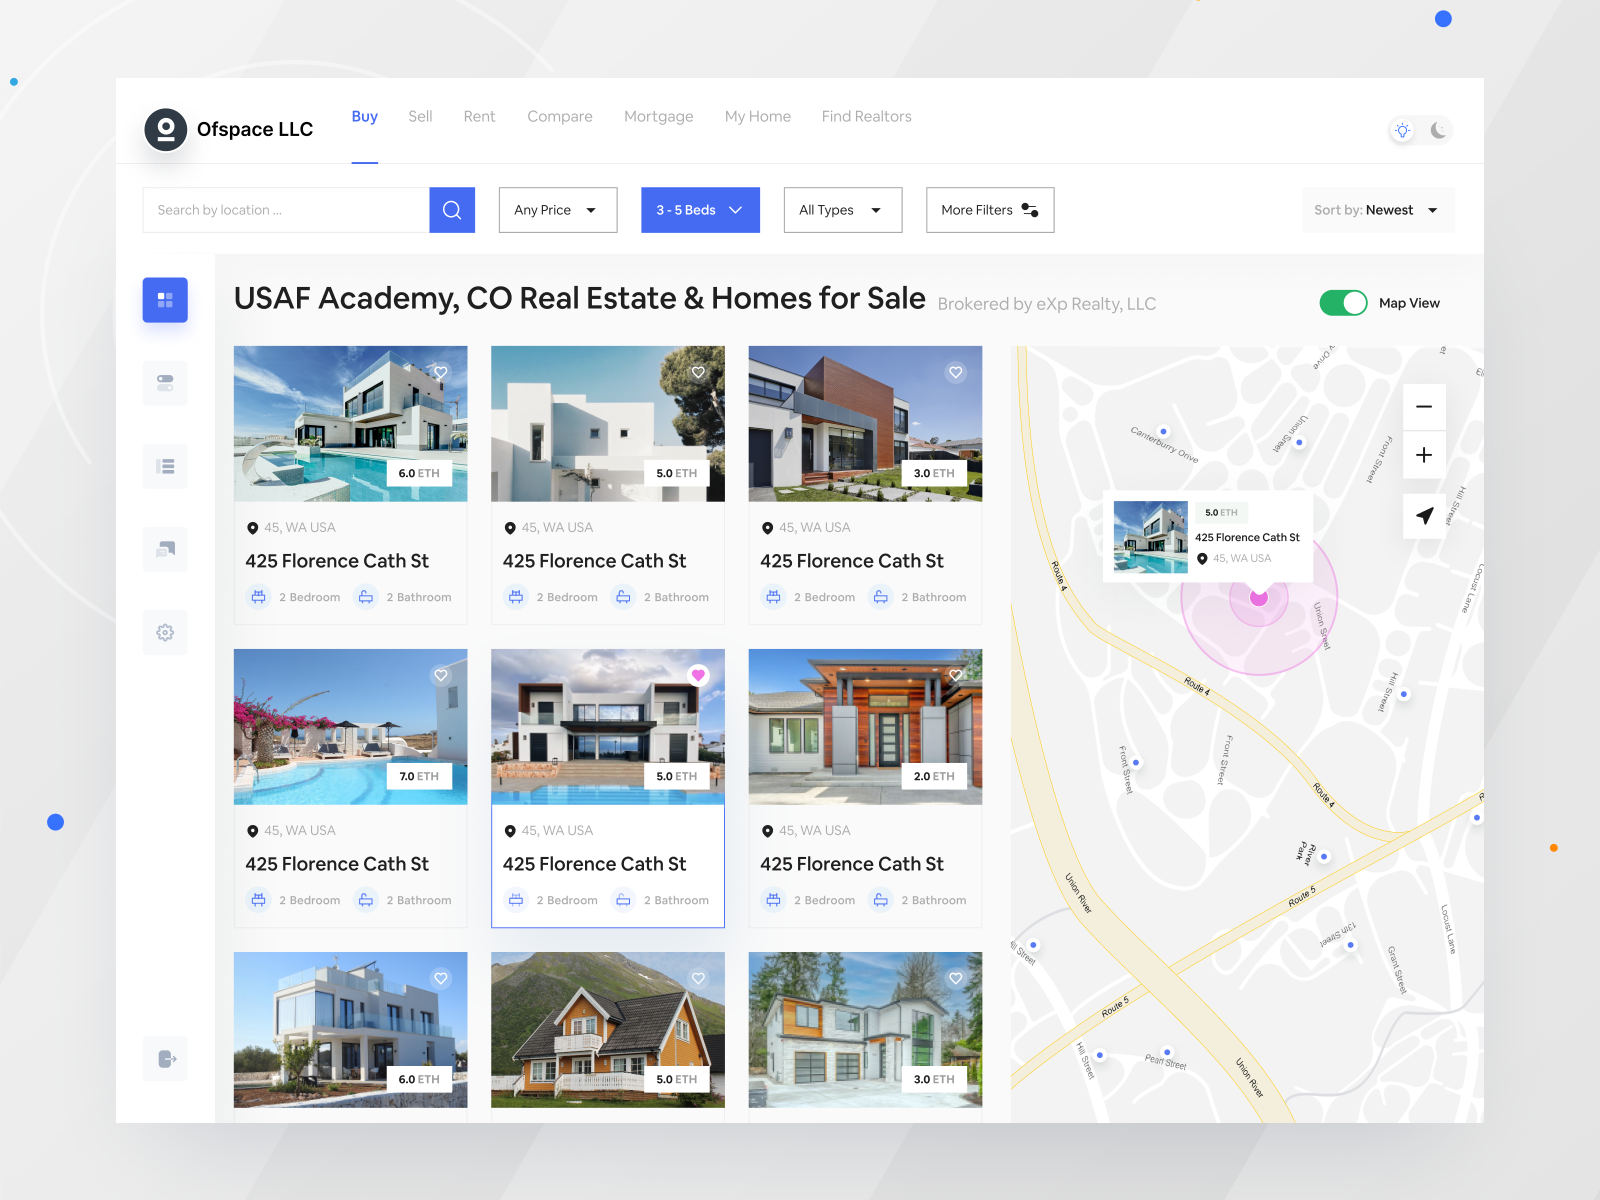Open the Mortgage menu item
Screen dimensions: 1600x1200
click(658, 117)
